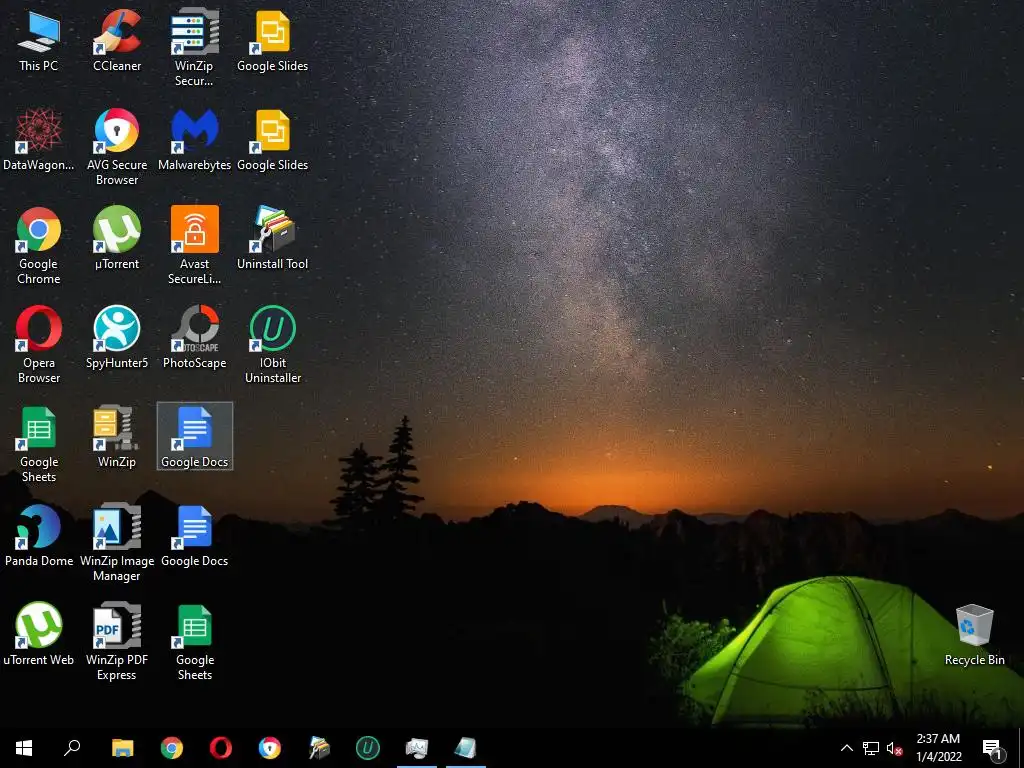Open the clock showing 2:37 AM
This screenshot has width=1024, height=768.
(x=938, y=748)
